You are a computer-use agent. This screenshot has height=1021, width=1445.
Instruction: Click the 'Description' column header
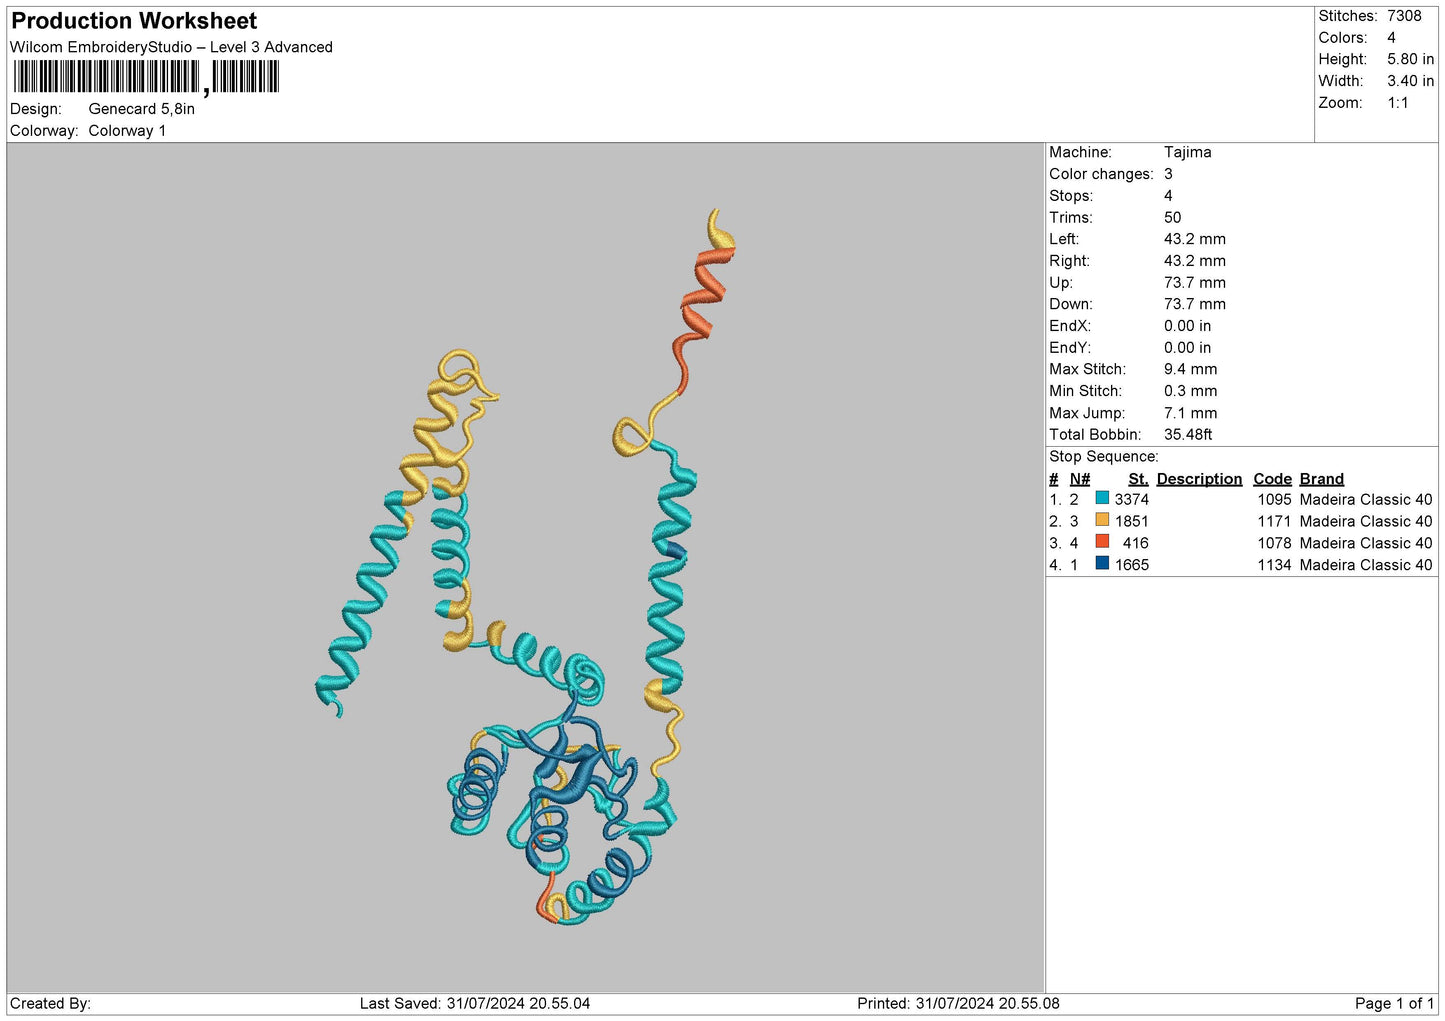[1199, 479]
